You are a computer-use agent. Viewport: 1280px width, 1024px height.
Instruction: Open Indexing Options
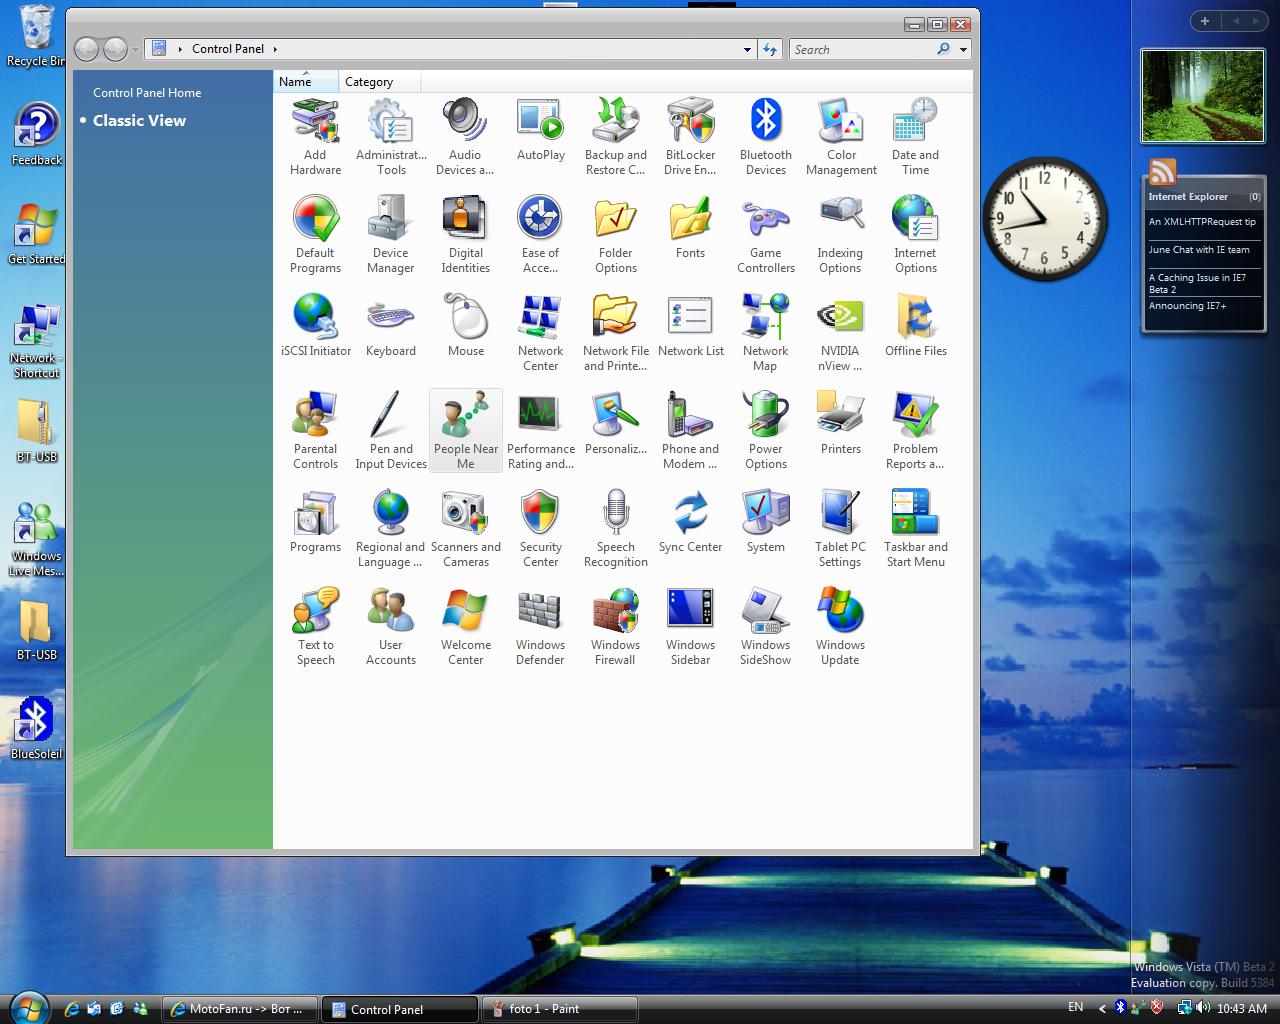841,235
